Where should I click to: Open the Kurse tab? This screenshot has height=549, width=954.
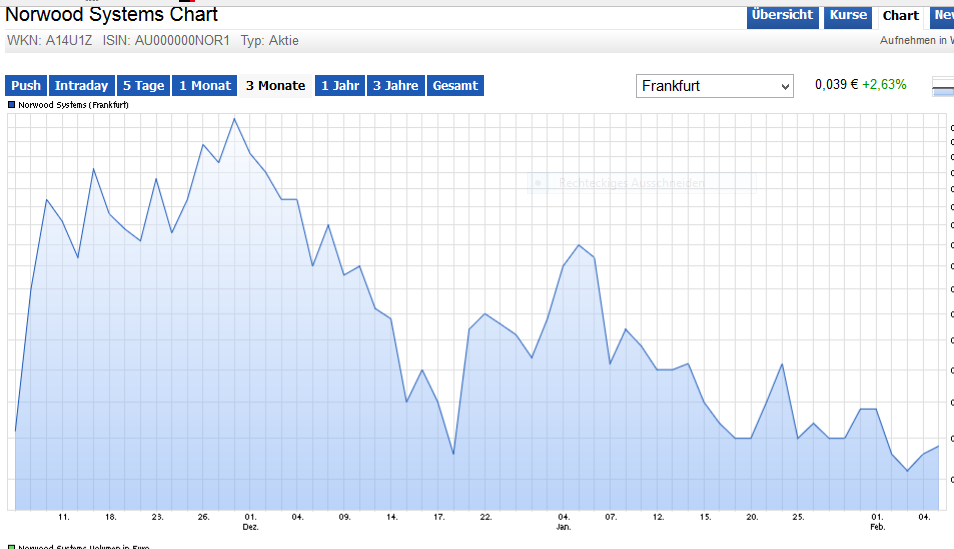tap(848, 15)
